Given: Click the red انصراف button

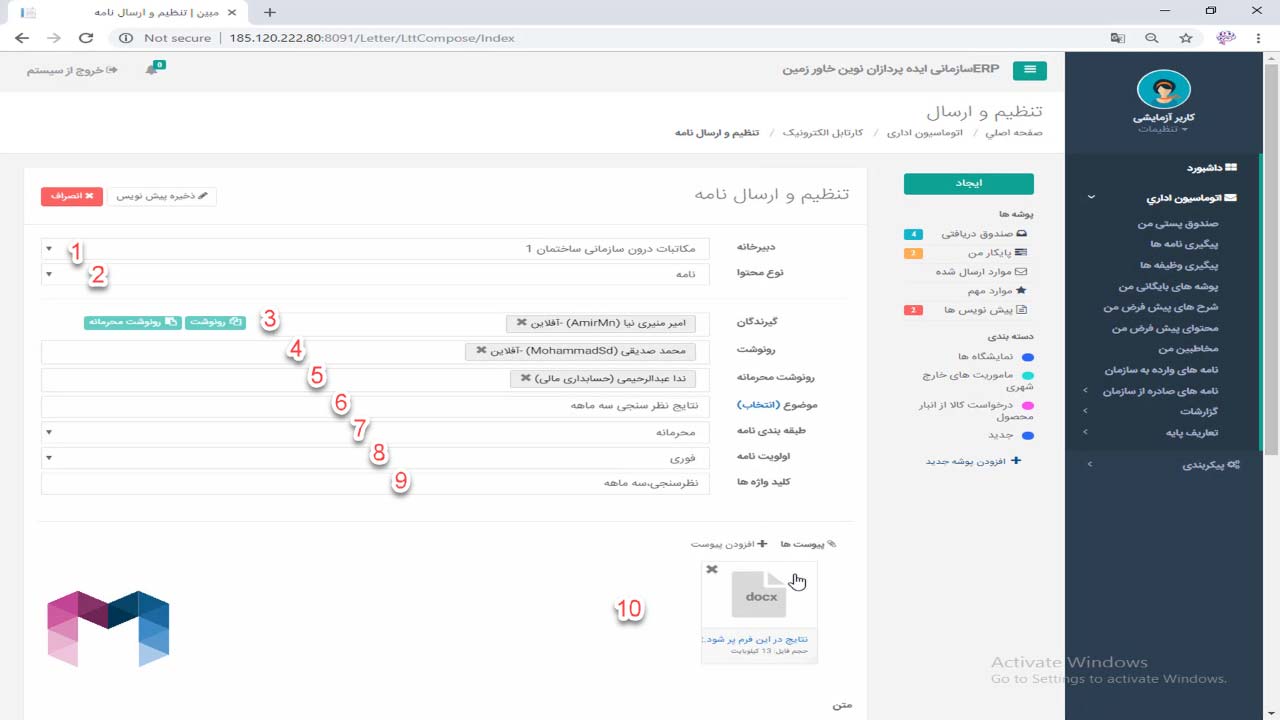Looking at the screenshot, I should (72, 196).
